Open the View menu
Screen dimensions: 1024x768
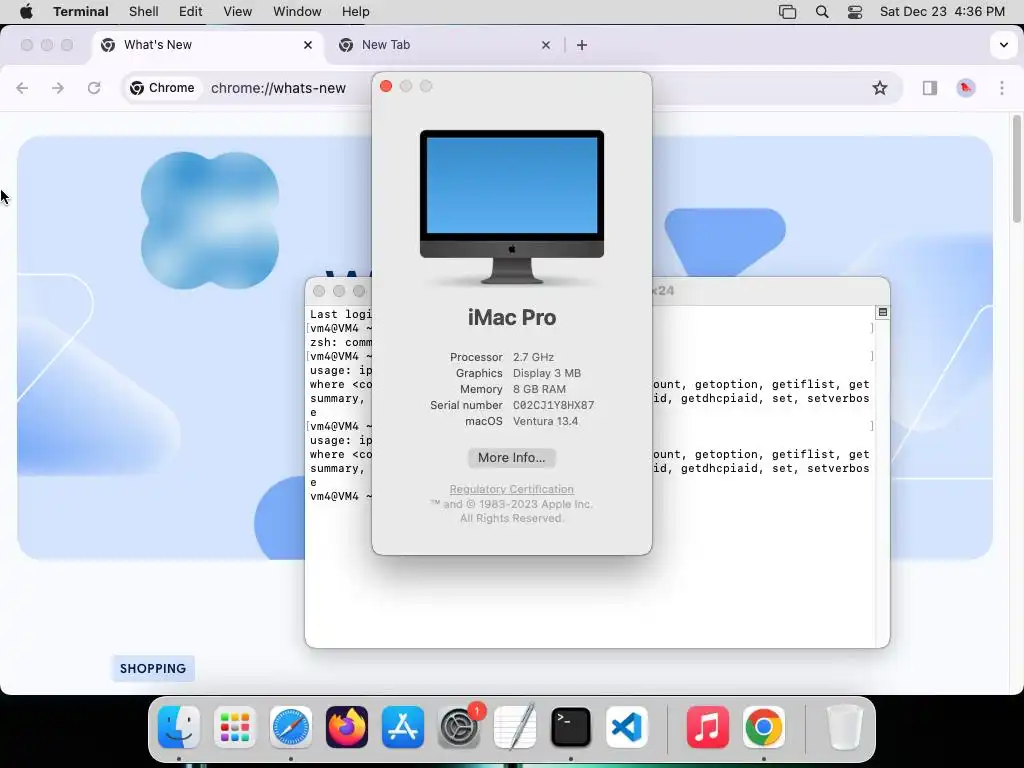(238, 12)
